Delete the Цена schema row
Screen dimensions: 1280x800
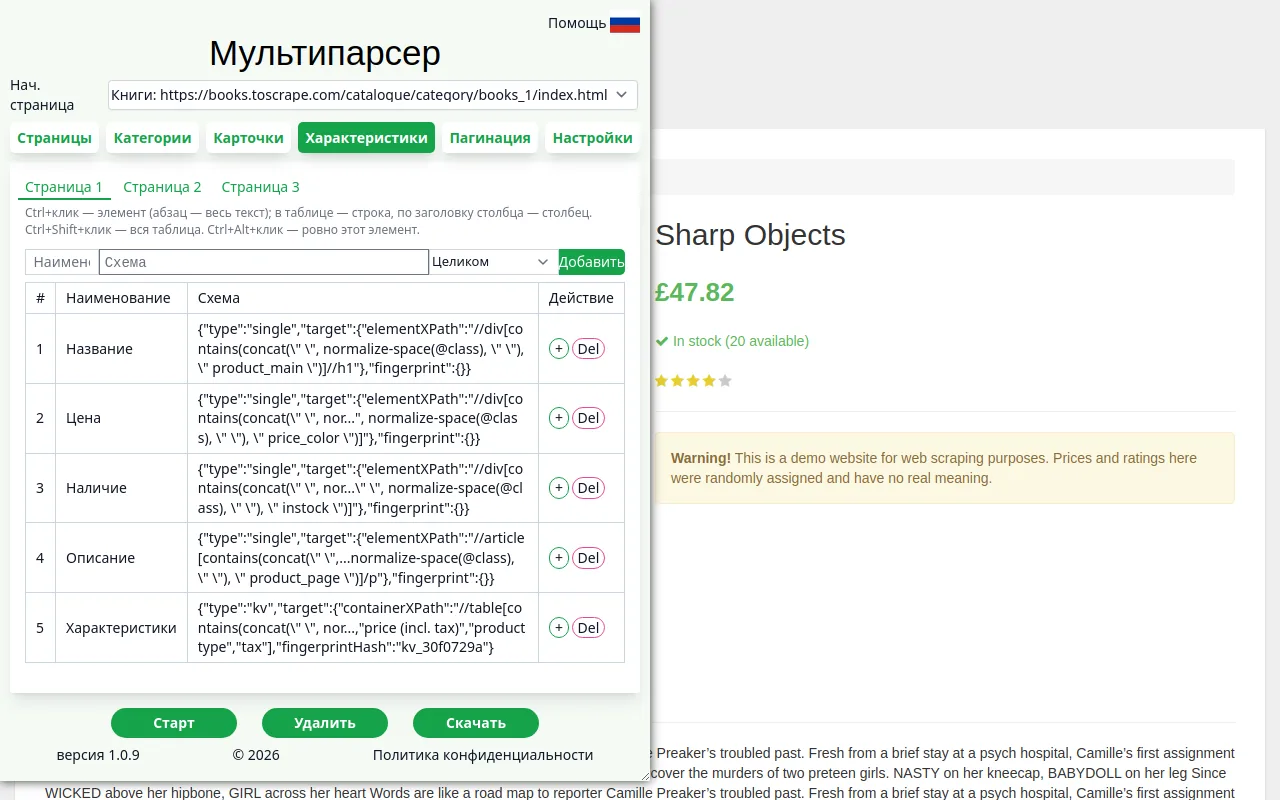pos(588,418)
